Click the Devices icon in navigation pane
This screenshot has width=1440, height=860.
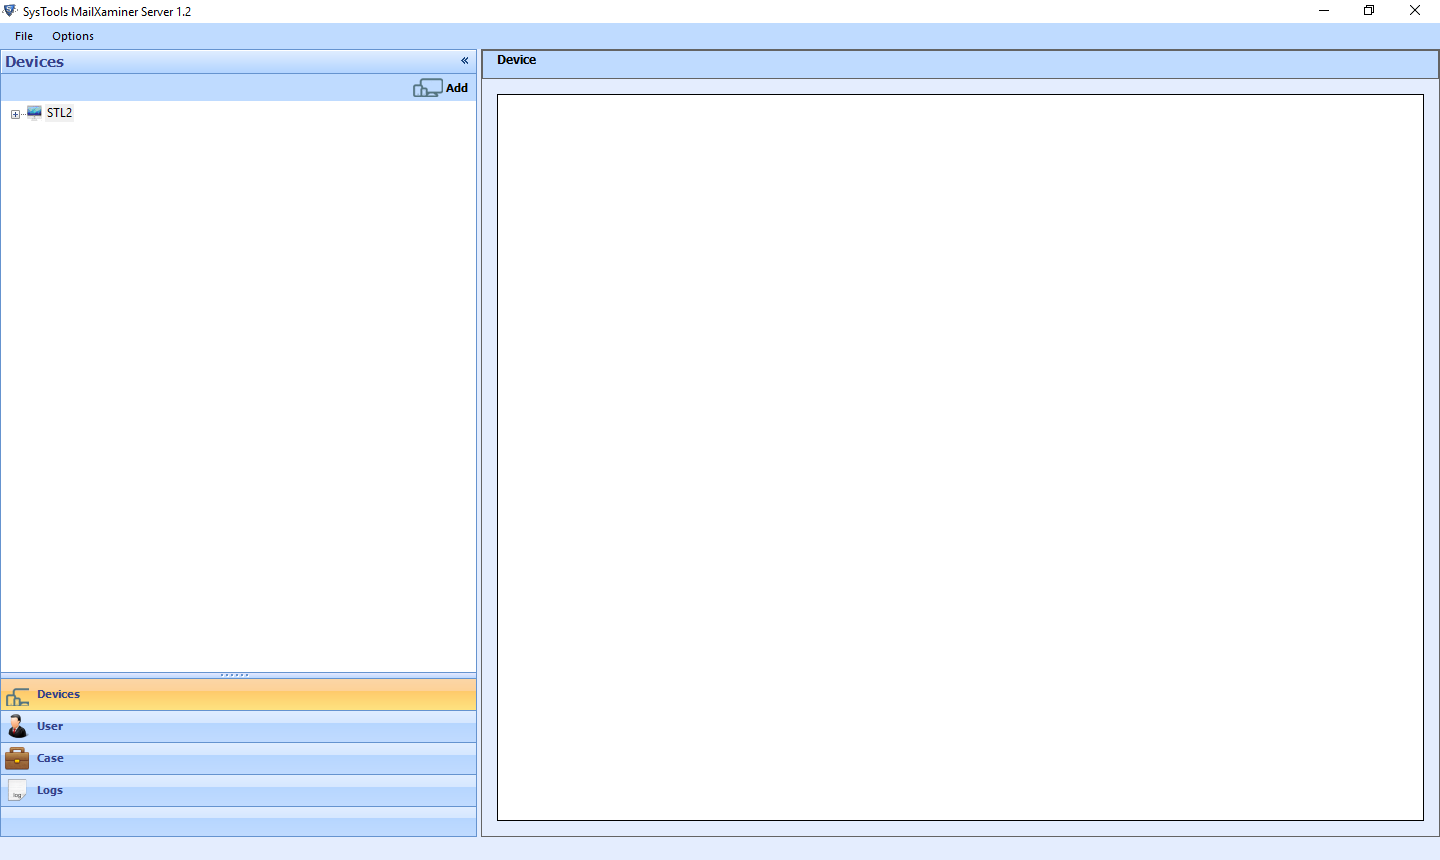17,696
